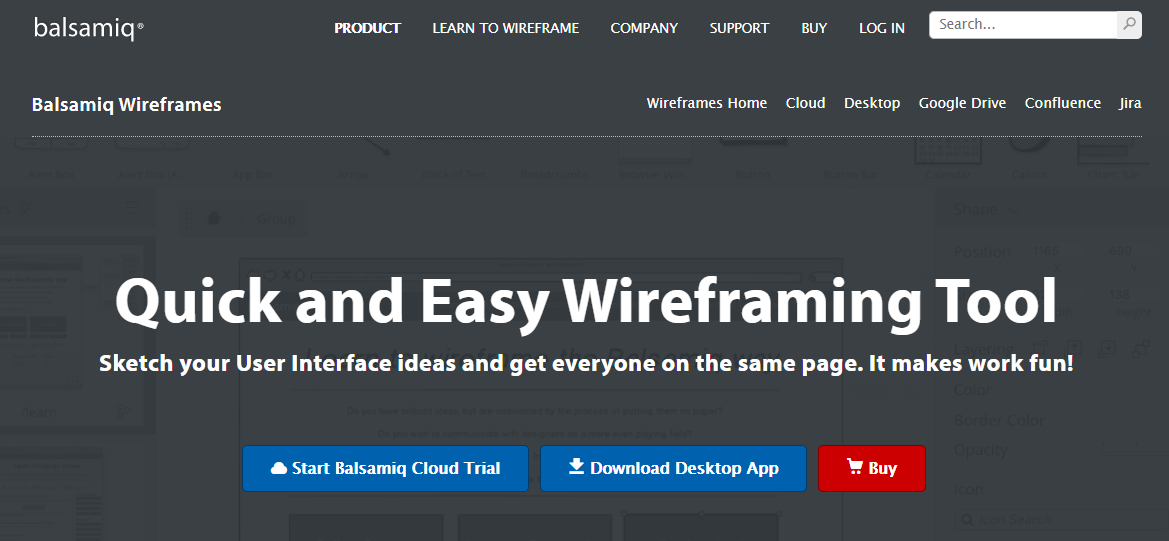Focus the Search input field
Viewport: 1169px width, 541px height.
1023,25
